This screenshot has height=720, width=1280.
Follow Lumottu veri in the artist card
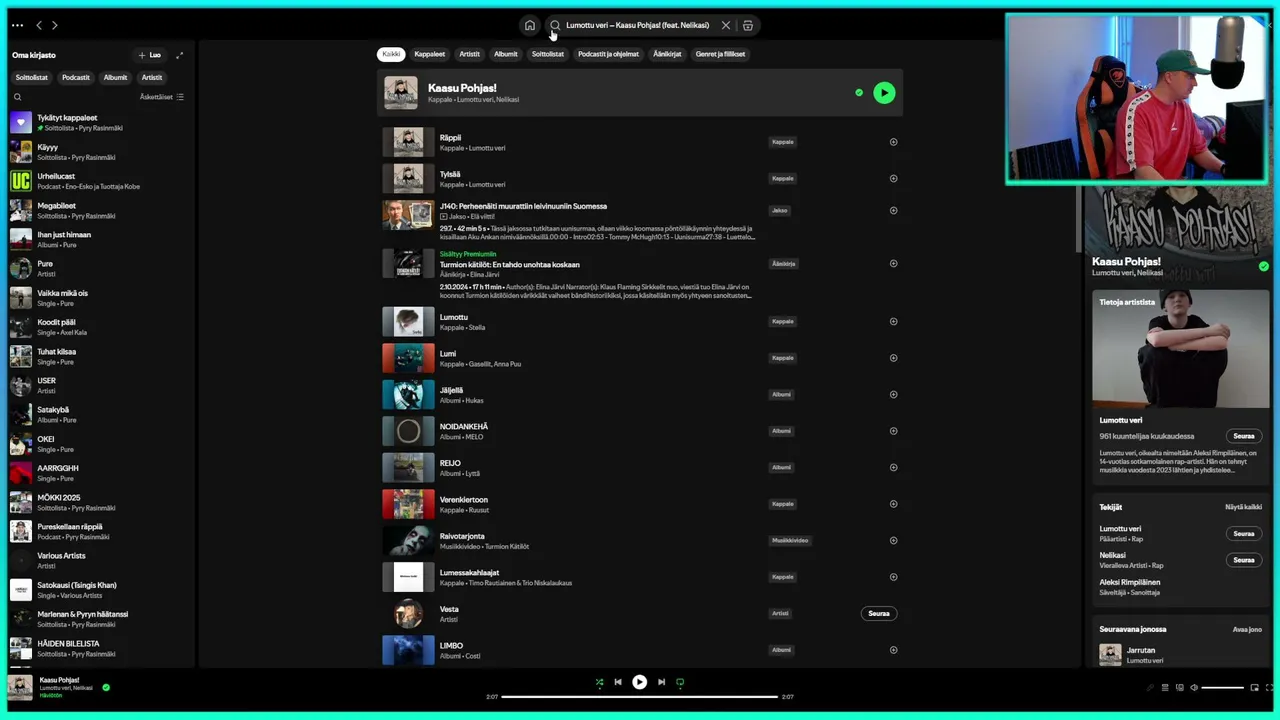tap(1244, 436)
